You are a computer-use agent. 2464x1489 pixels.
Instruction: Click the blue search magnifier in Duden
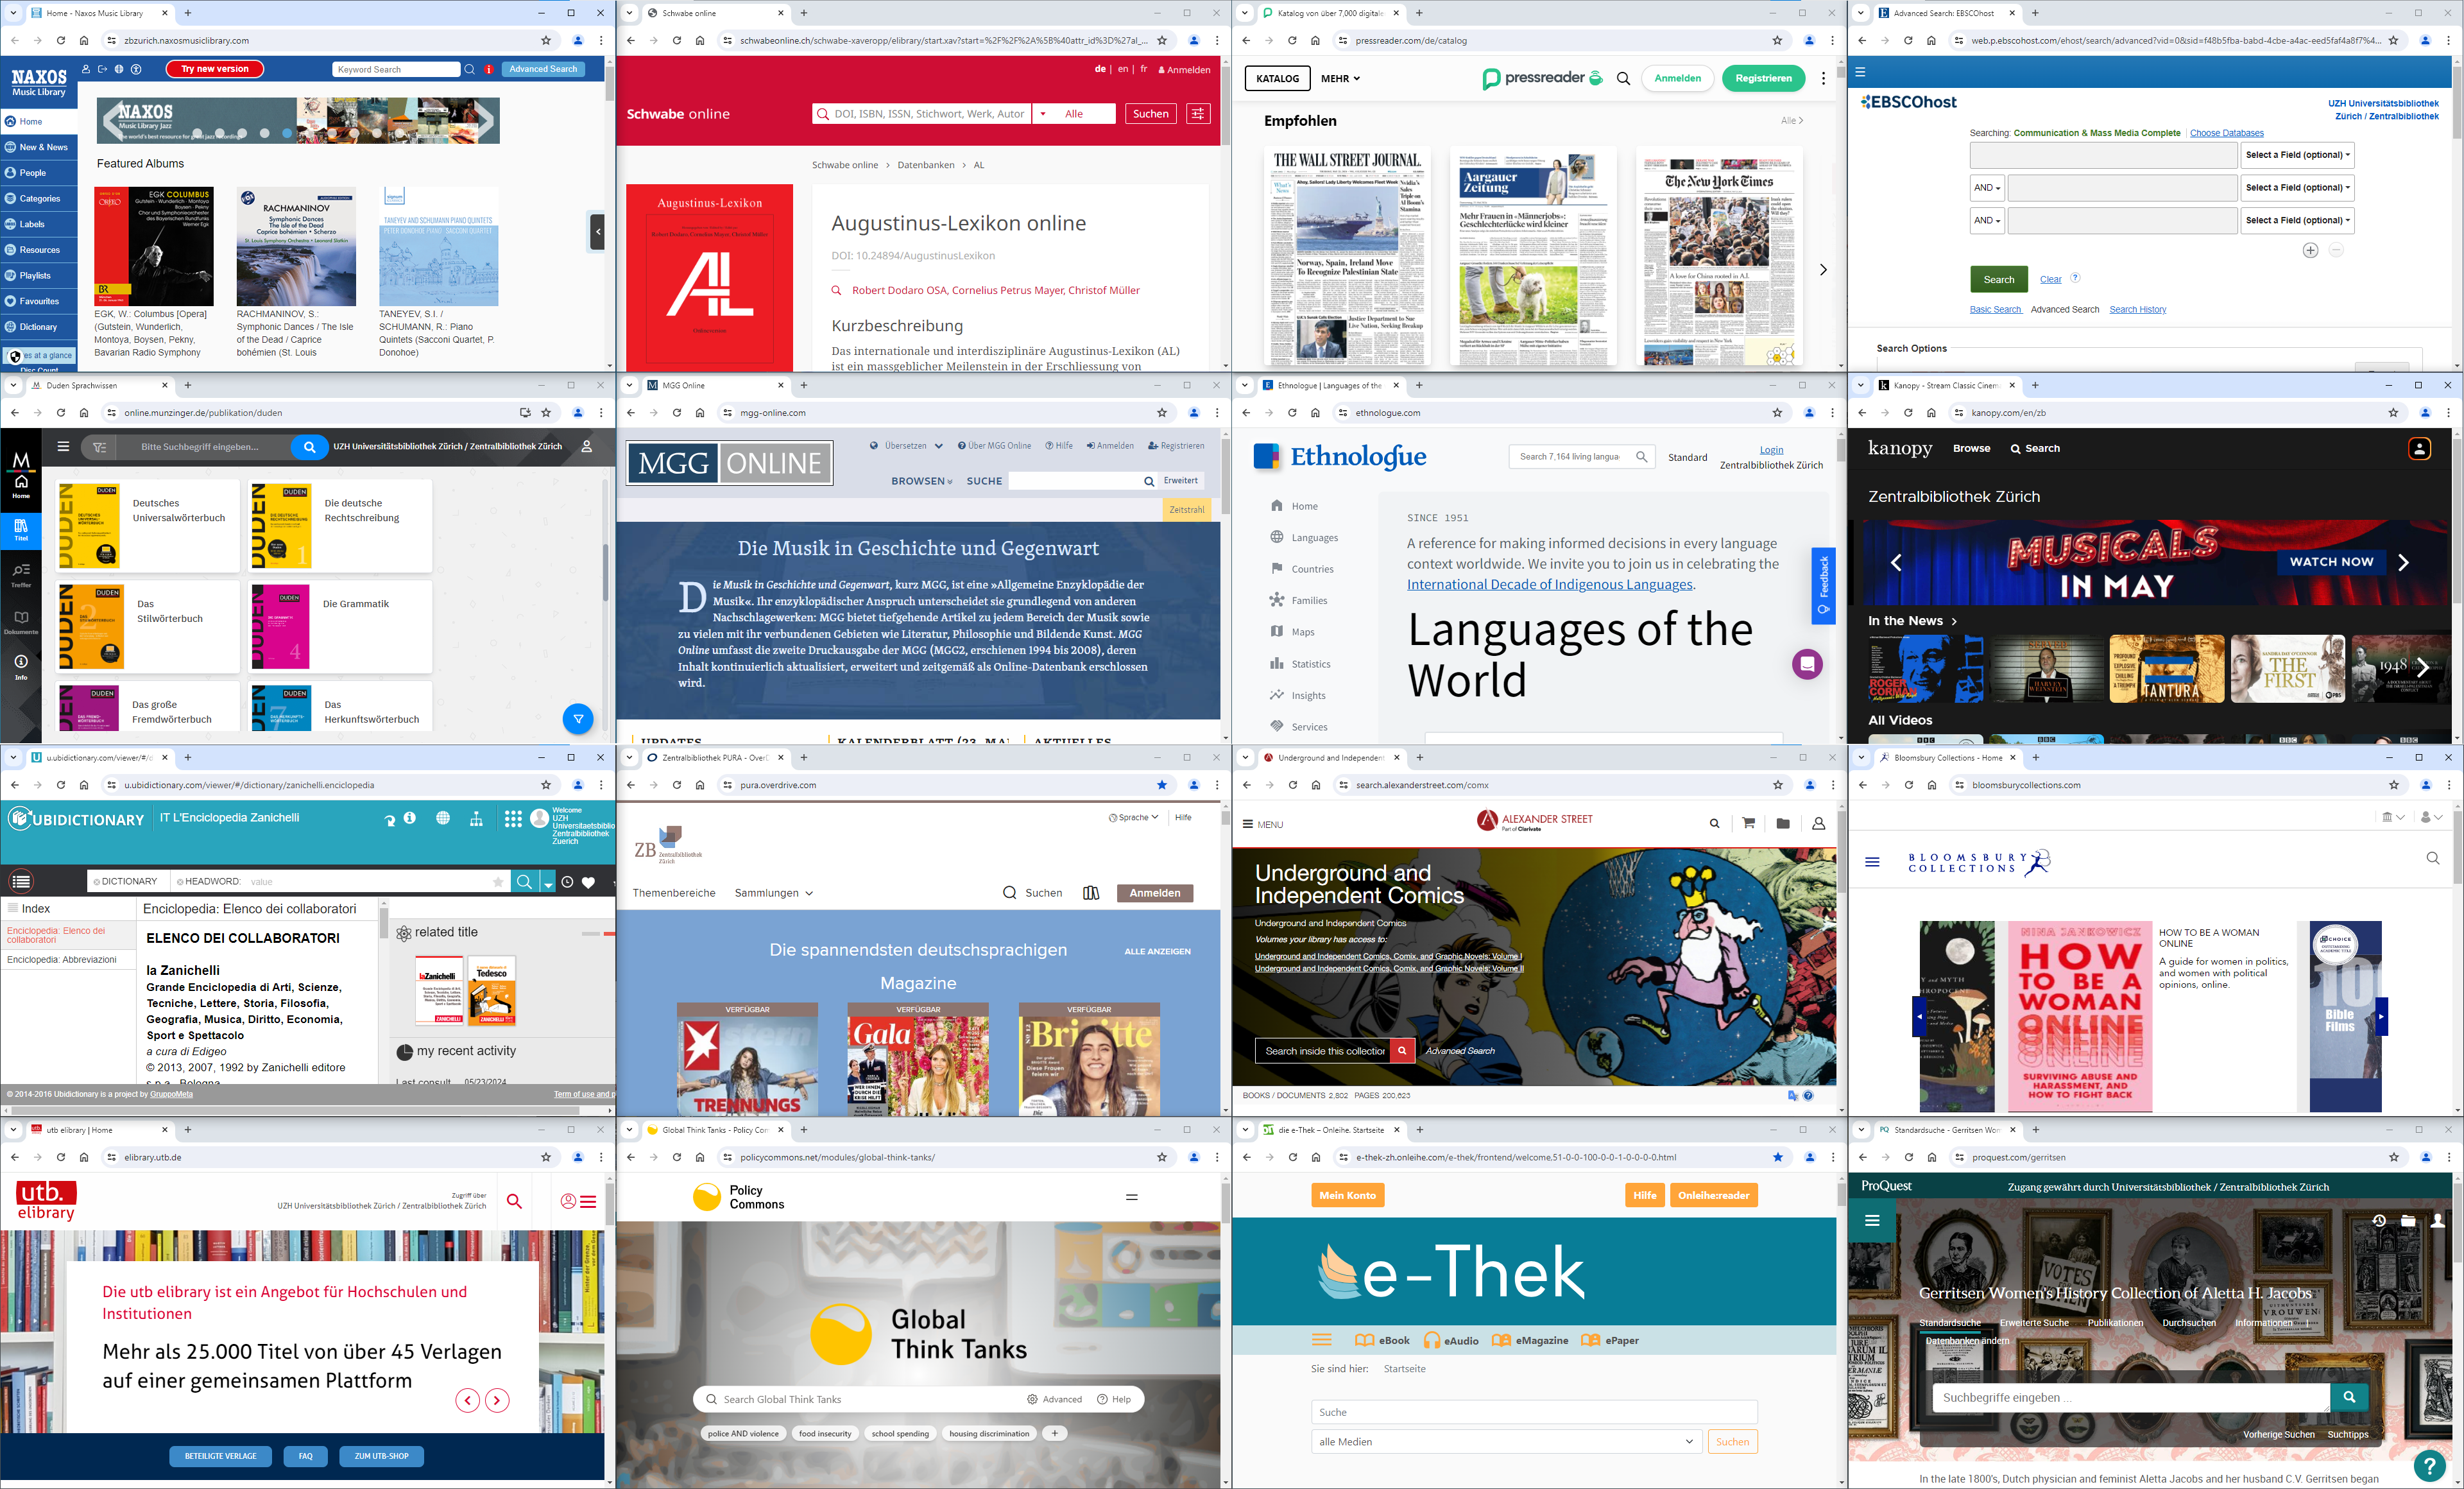coord(310,447)
